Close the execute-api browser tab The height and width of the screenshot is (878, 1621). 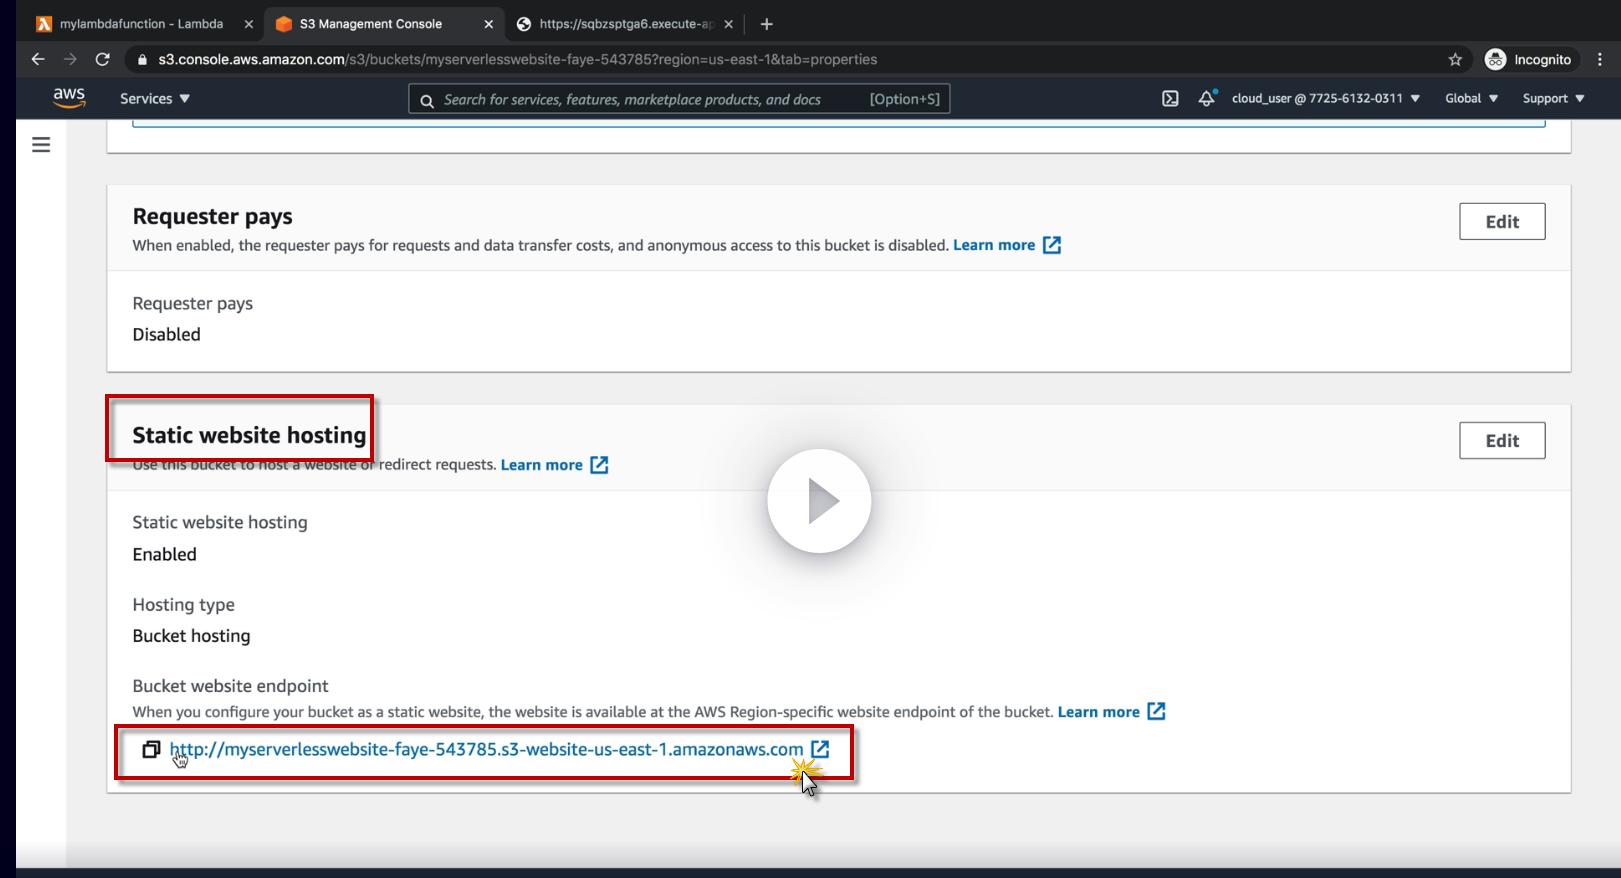pos(728,24)
